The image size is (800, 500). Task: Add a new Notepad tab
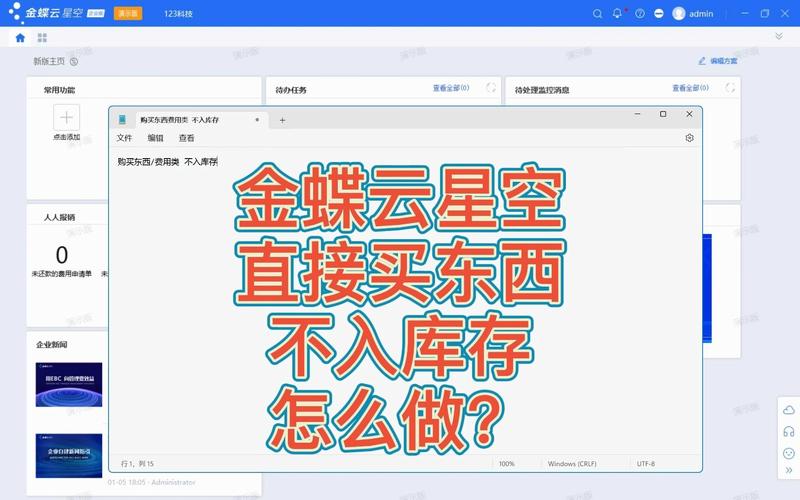tap(282, 120)
